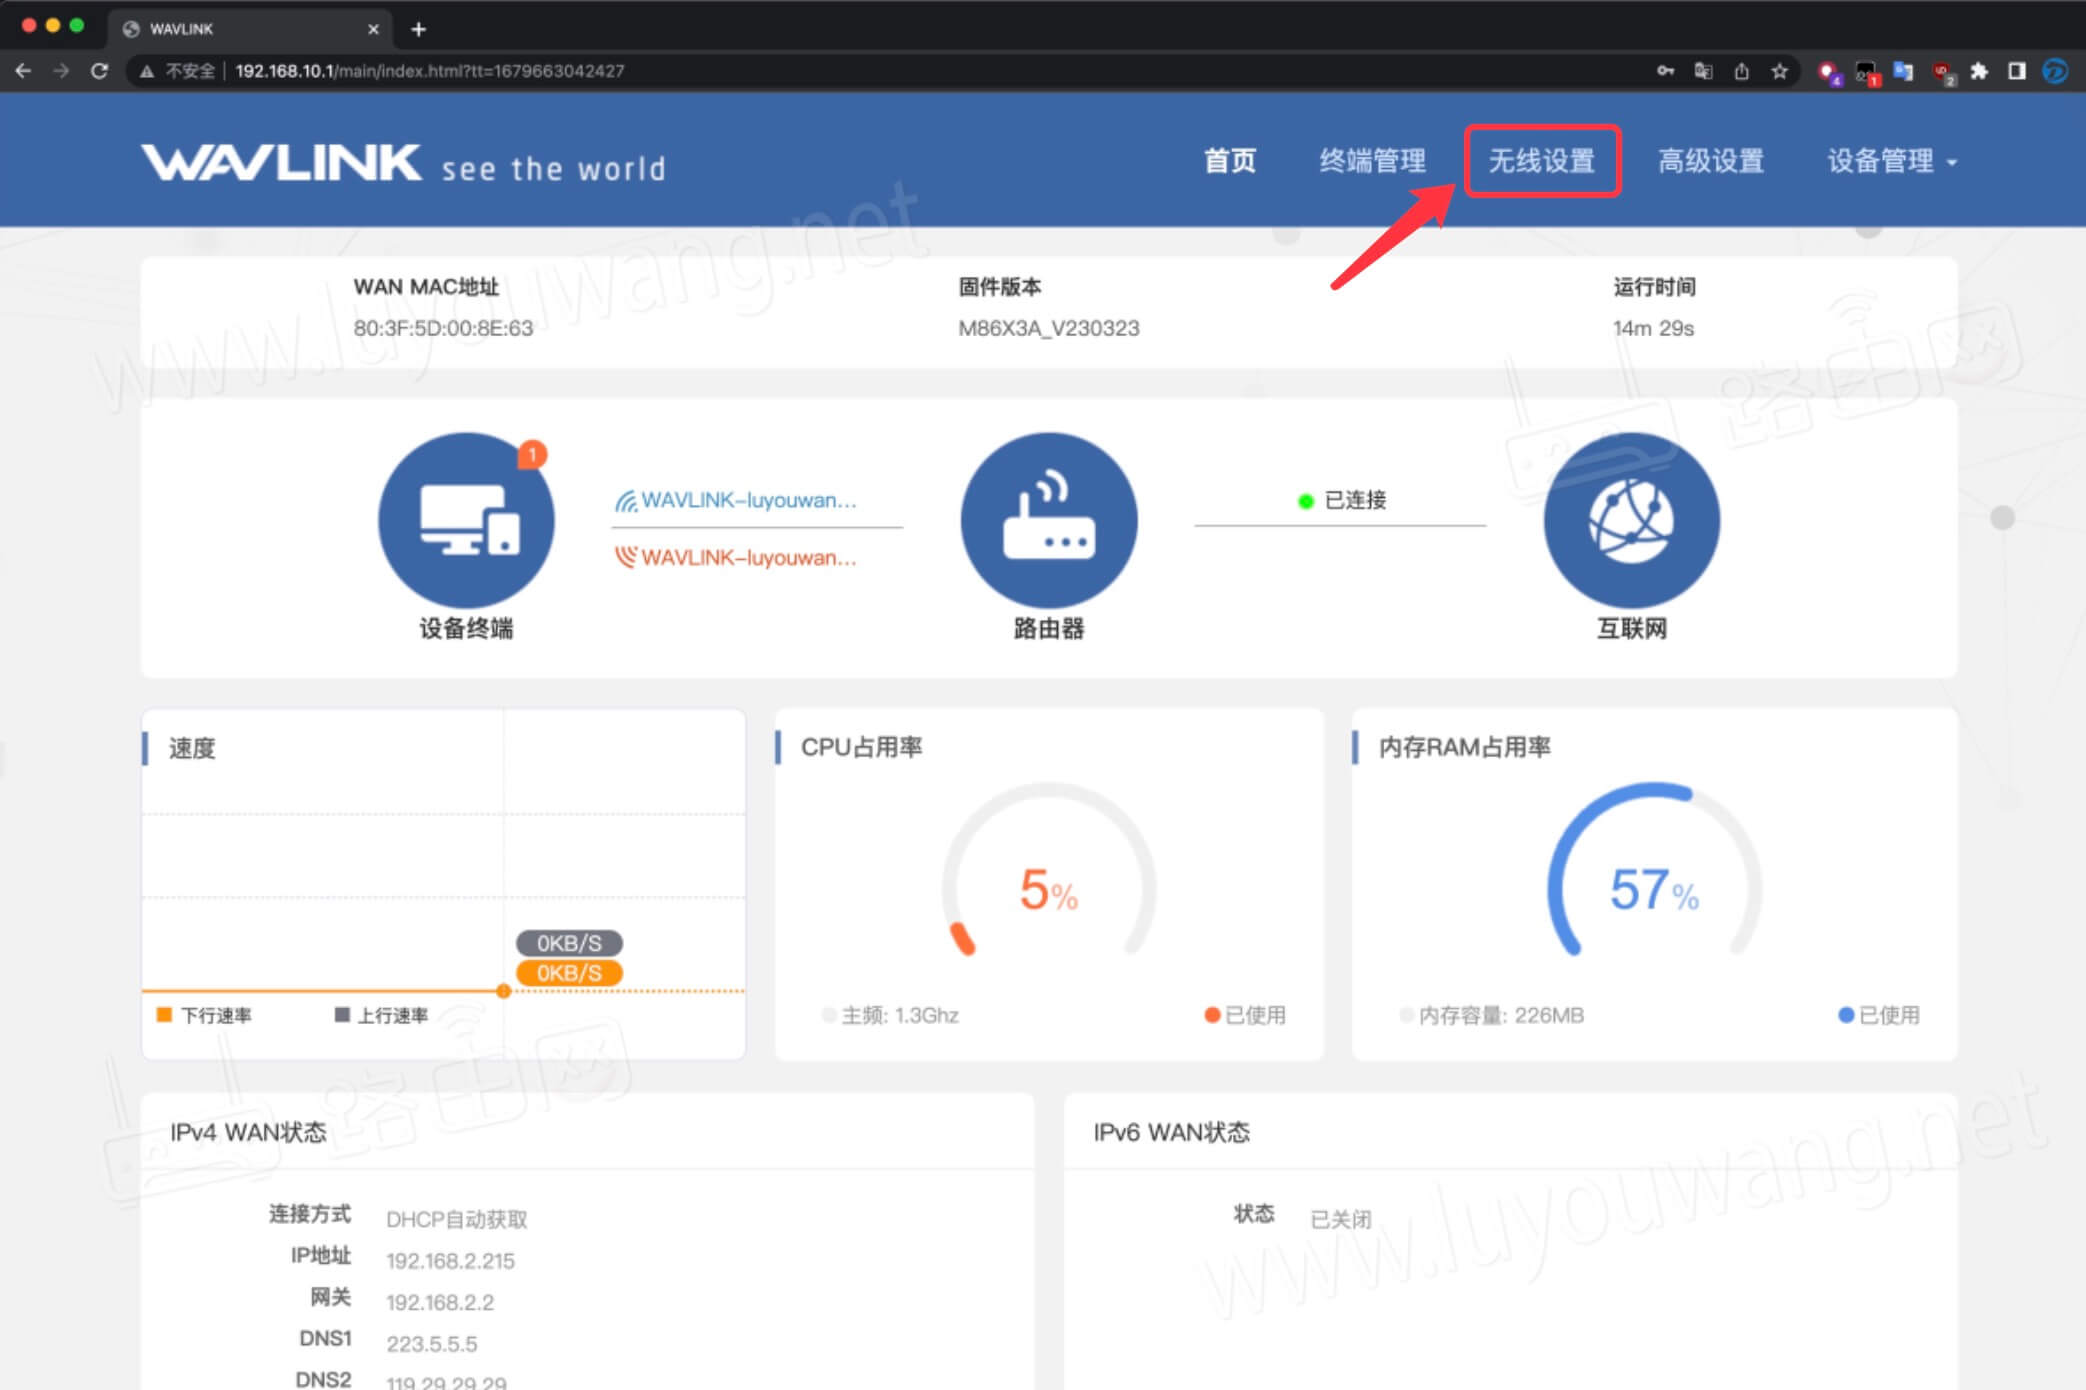Click the 设备终端 device terminal icon
2086x1390 pixels.
point(465,520)
